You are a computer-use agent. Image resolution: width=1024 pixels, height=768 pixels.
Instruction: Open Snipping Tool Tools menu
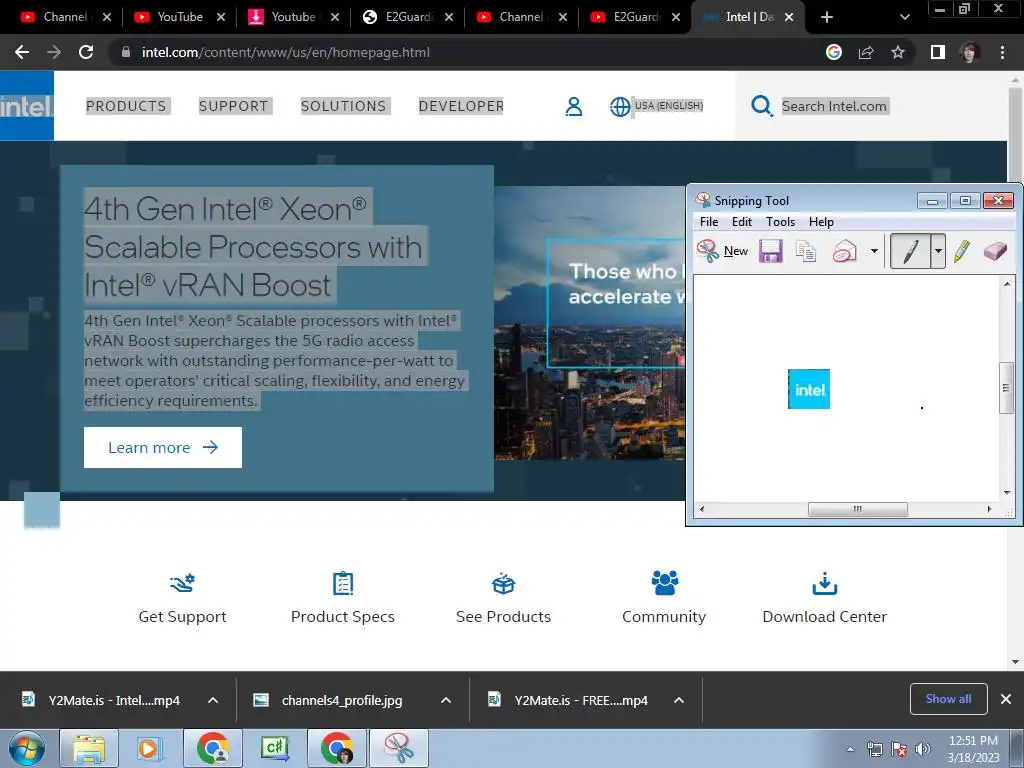coord(780,222)
